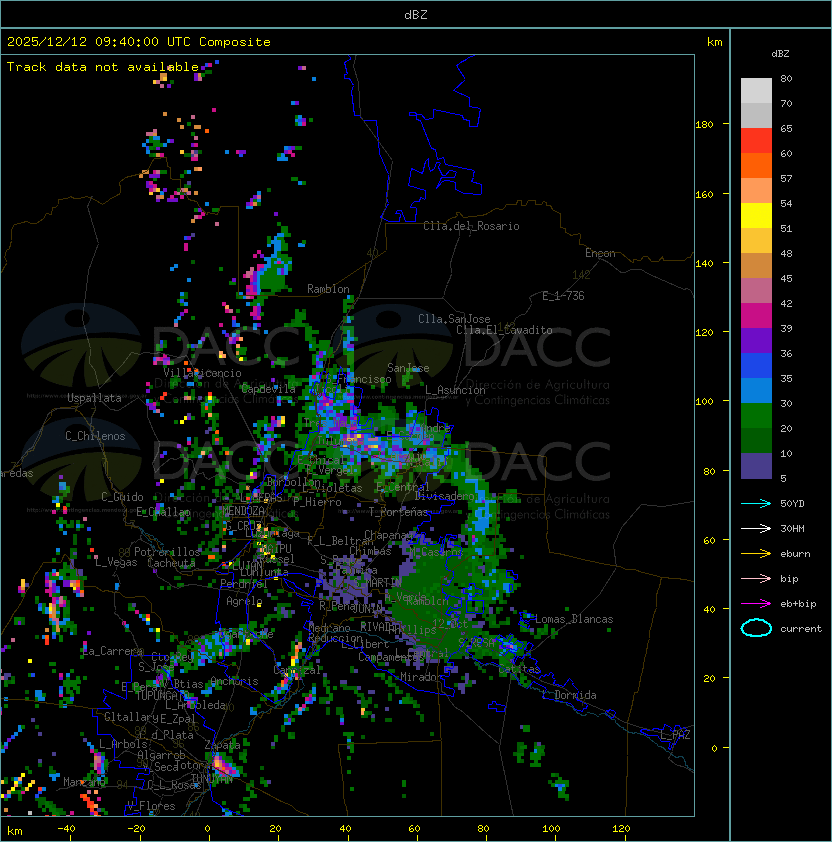Choose the mauve 42-45 dBZ swatch
The height and width of the screenshot is (842, 832).
tap(756, 291)
